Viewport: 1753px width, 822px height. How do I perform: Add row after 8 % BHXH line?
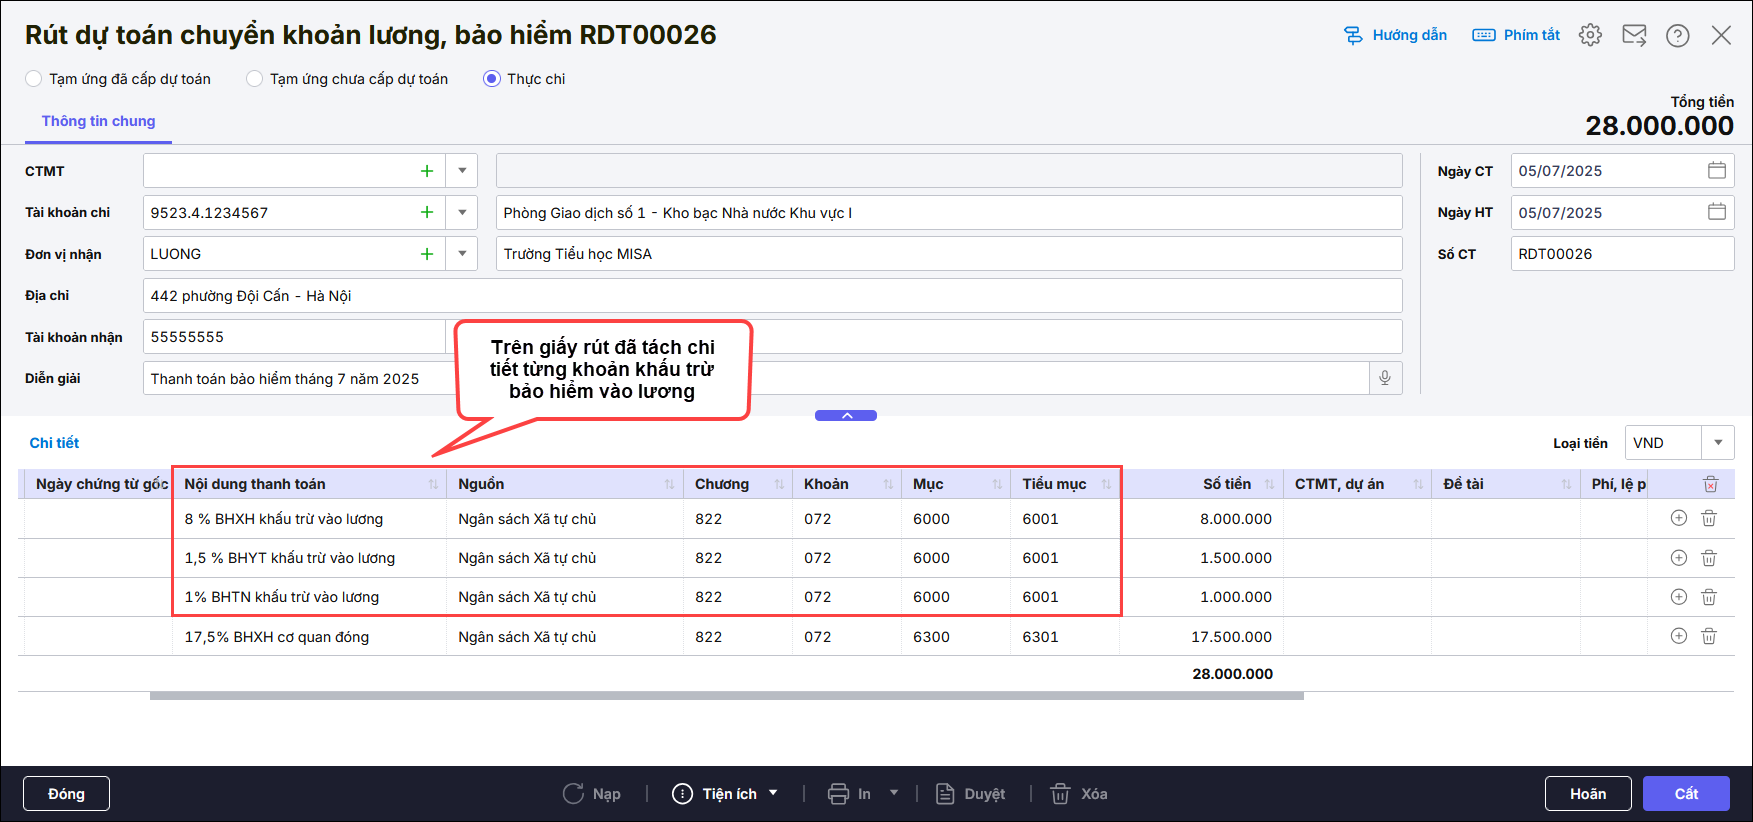1679,518
